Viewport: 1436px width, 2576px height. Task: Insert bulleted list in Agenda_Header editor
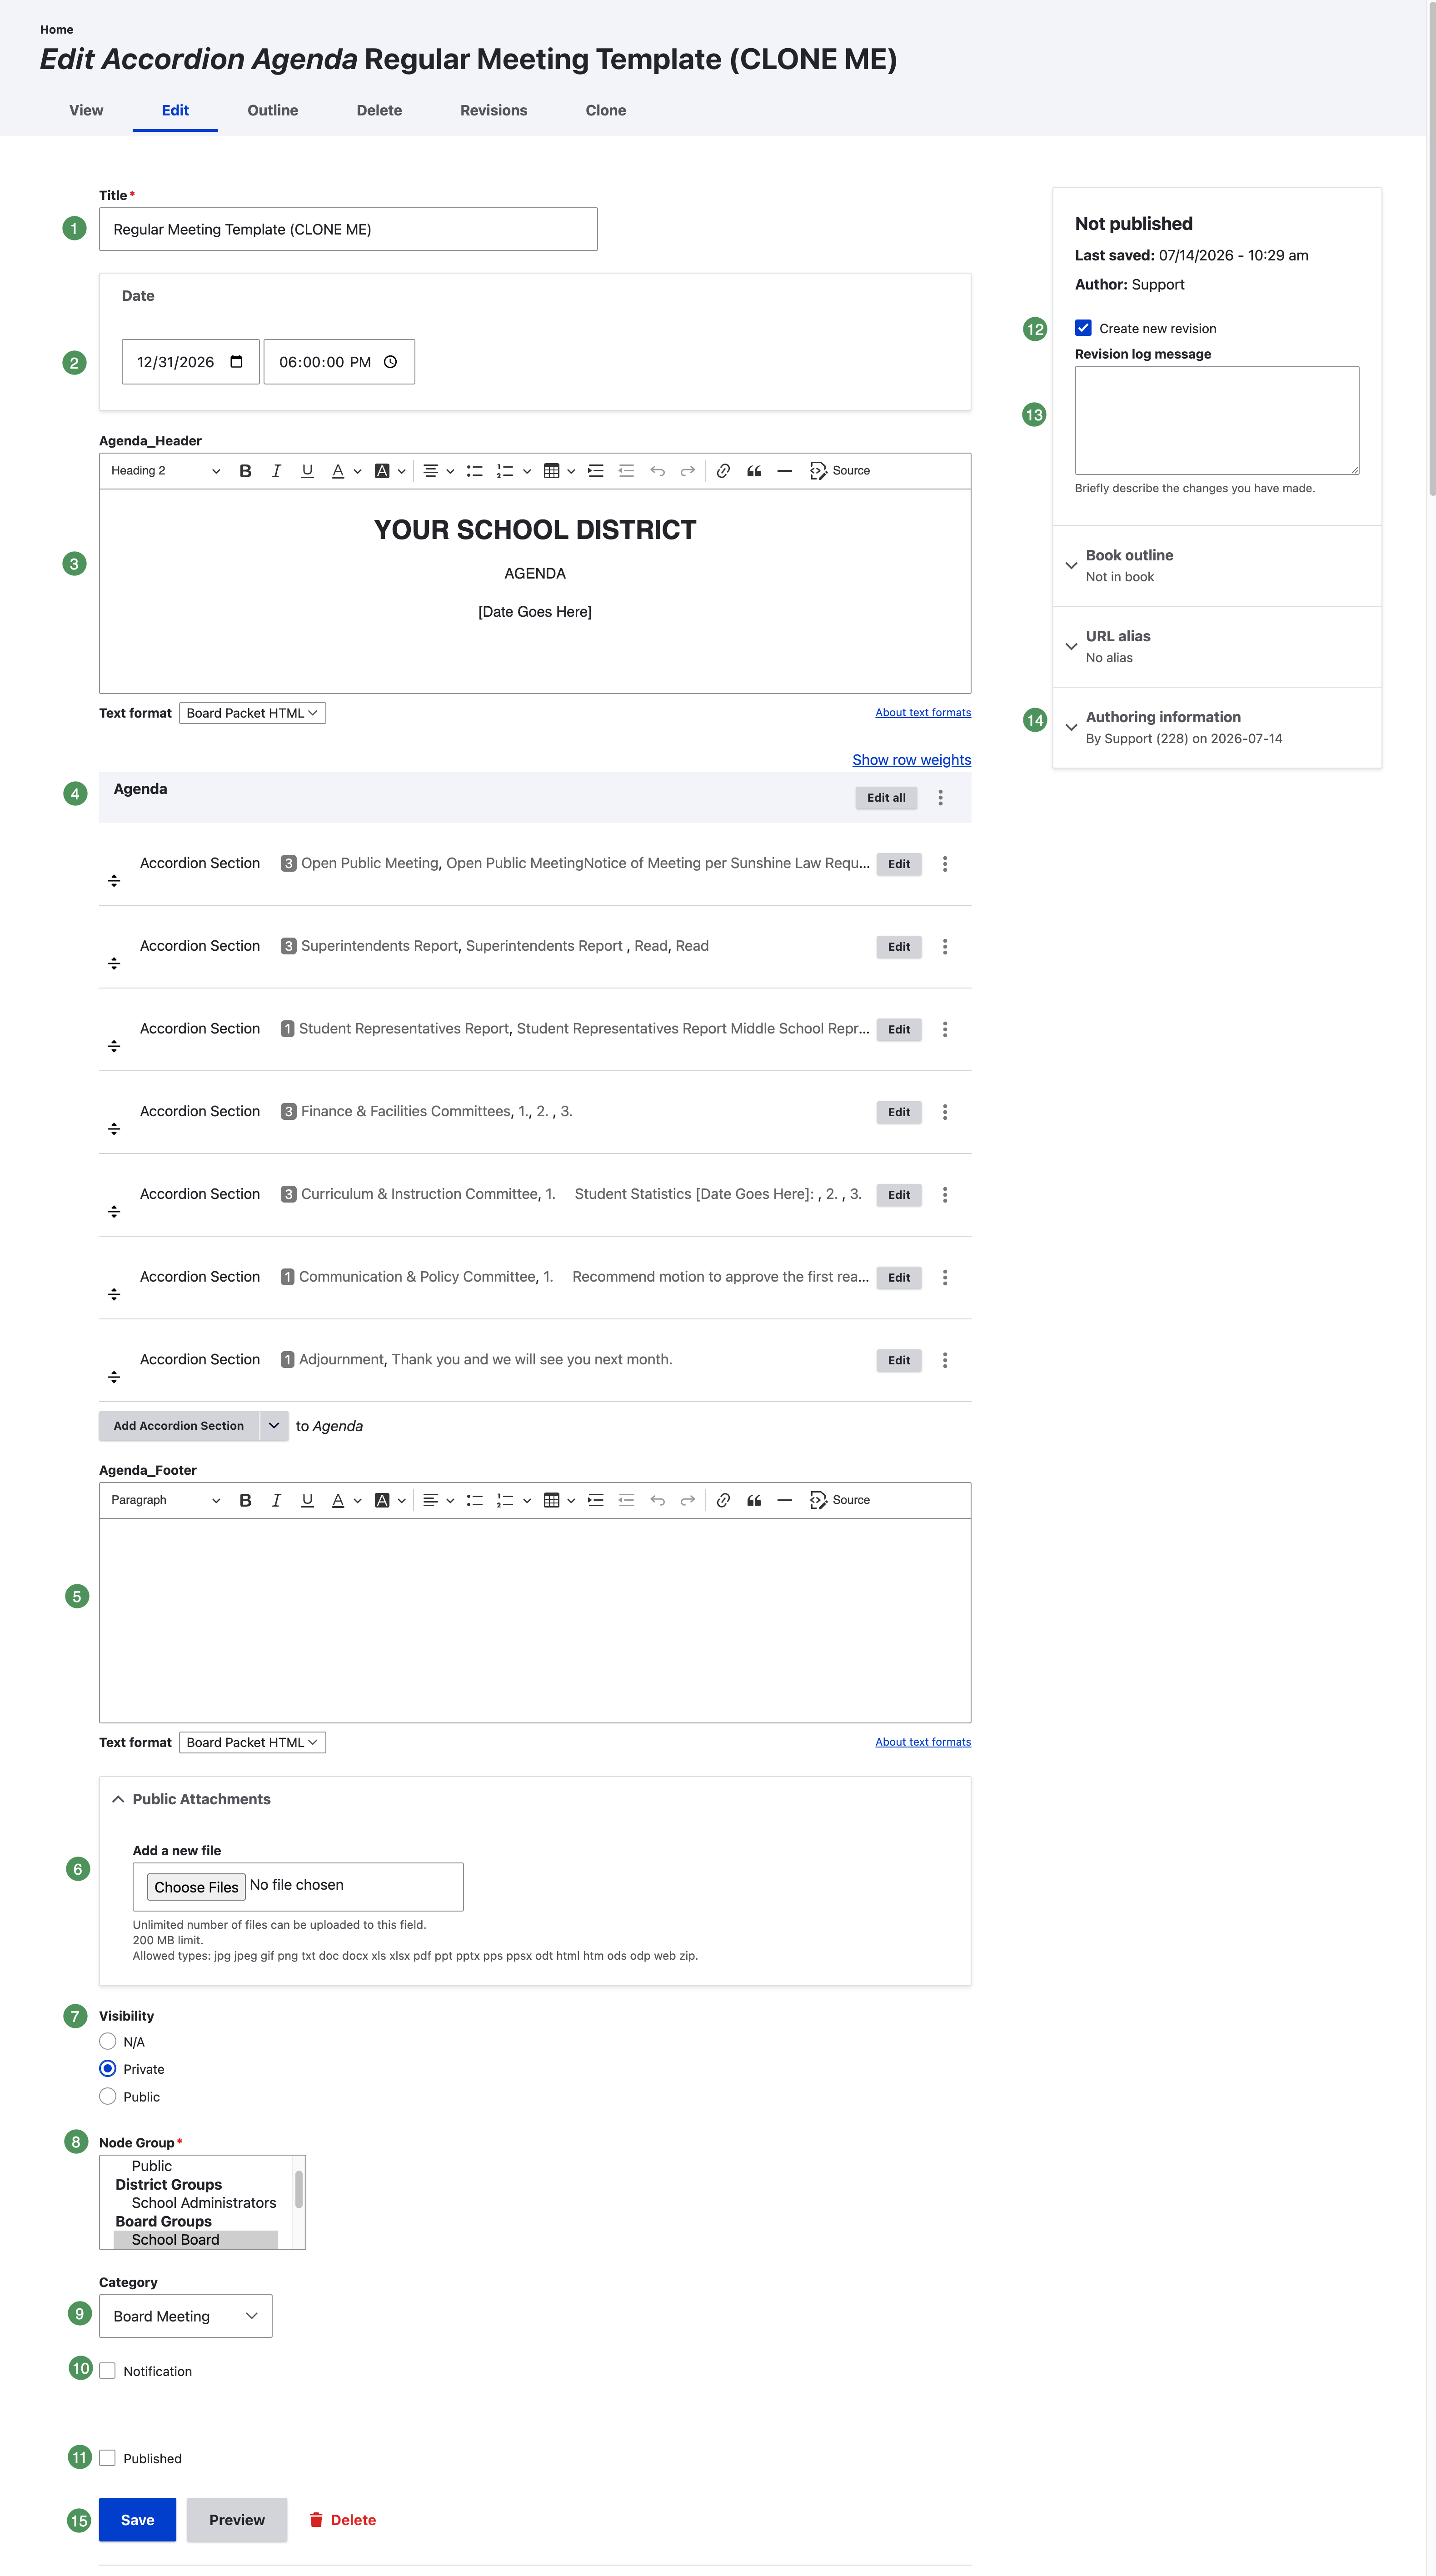click(475, 471)
